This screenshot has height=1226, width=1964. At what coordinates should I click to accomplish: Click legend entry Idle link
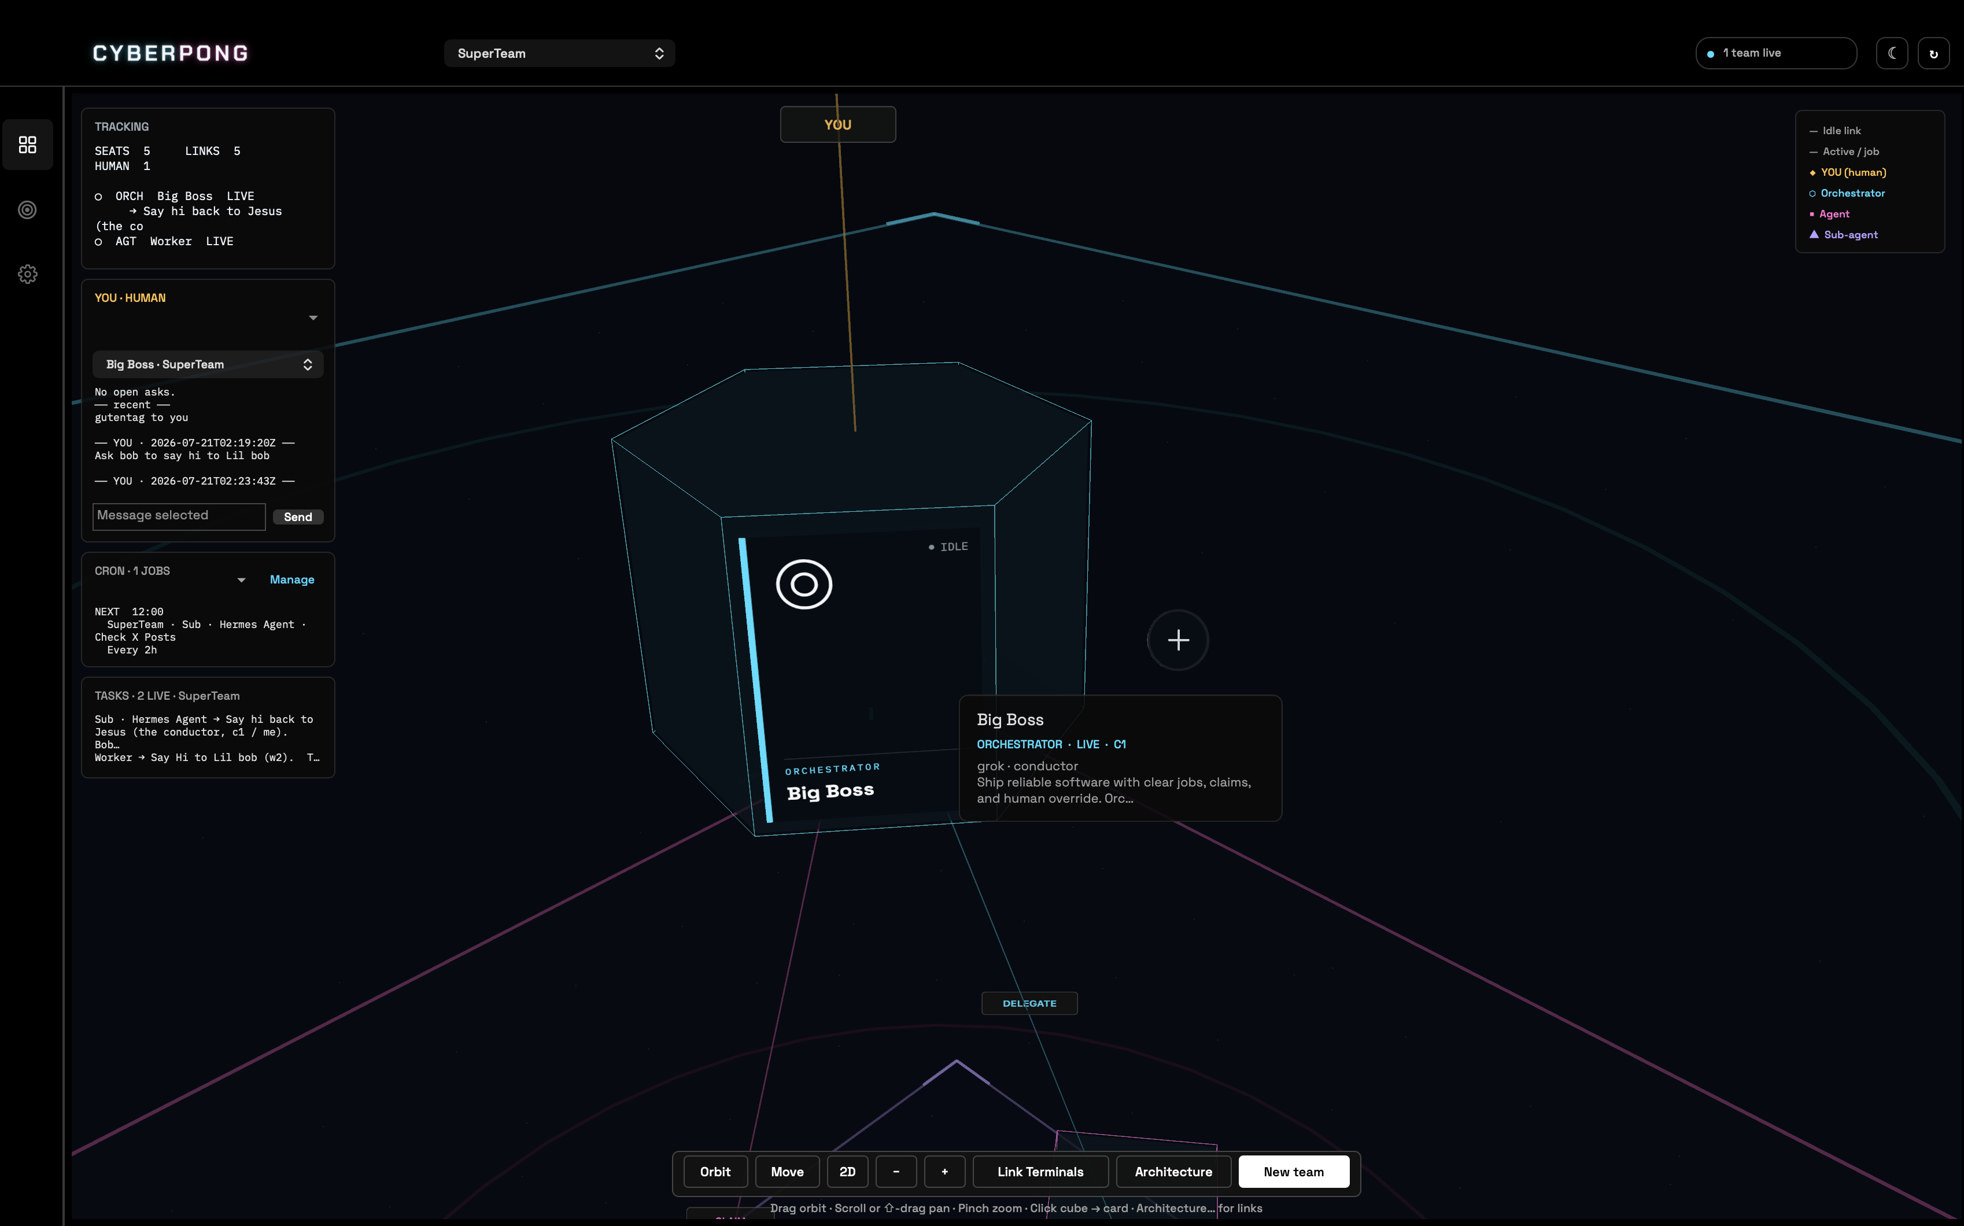click(1835, 131)
